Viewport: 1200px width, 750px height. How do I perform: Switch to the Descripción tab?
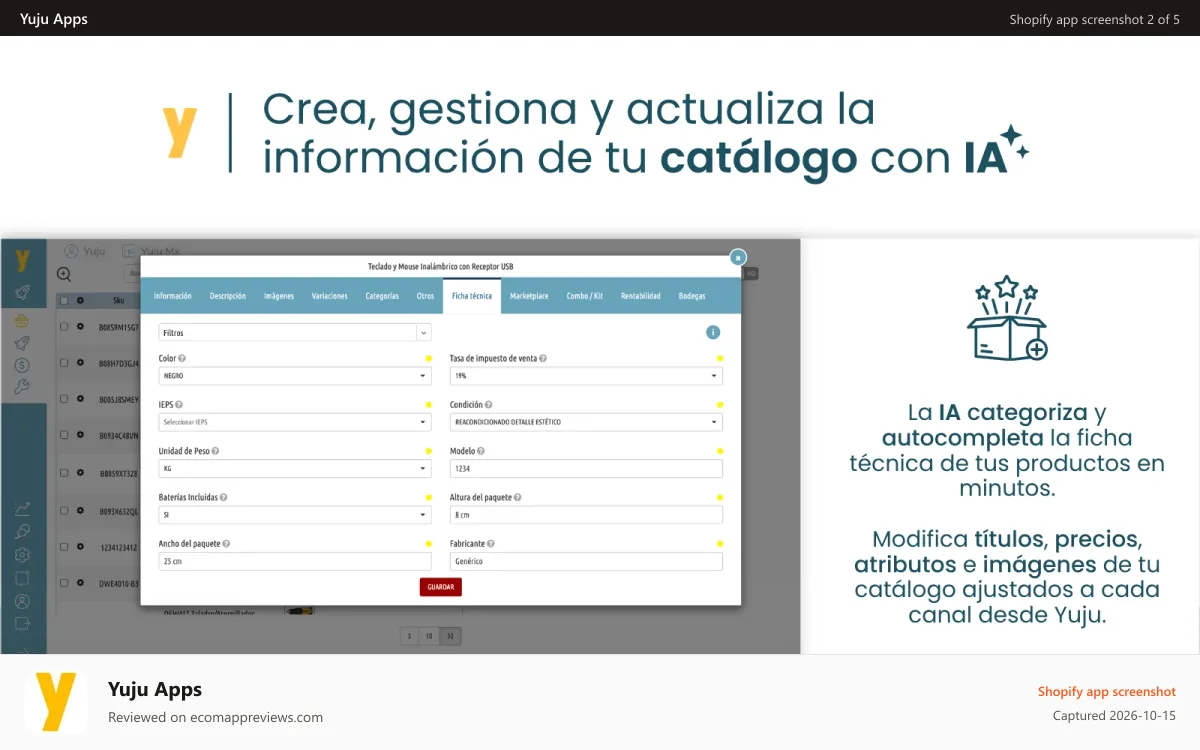pyautogui.click(x=227, y=296)
